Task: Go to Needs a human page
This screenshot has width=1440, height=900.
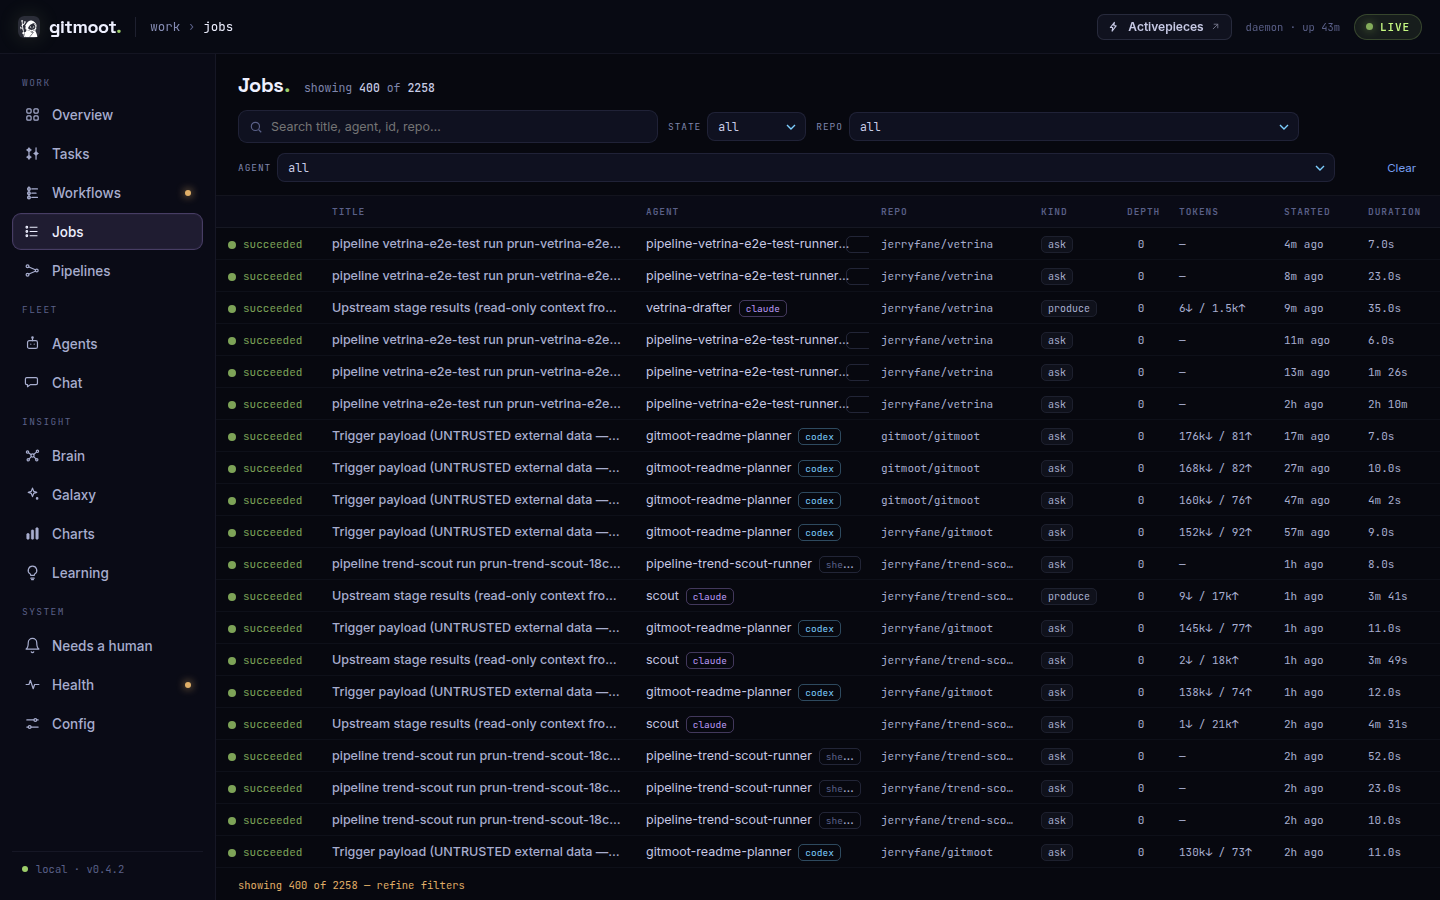Action: (x=107, y=646)
